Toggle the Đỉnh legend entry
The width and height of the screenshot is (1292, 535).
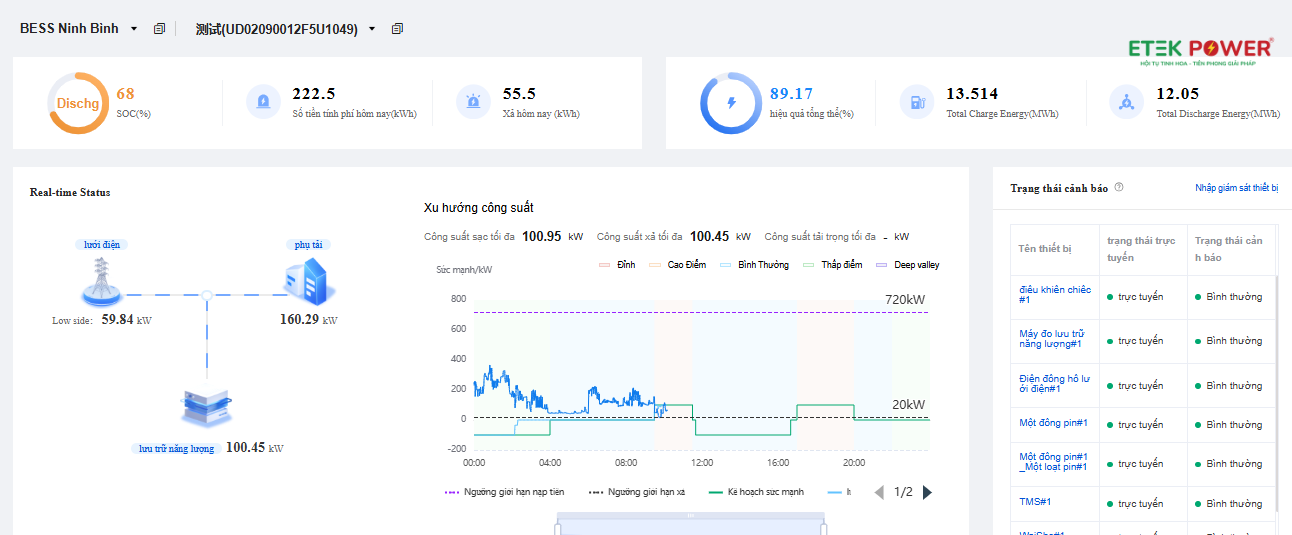point(617,265)
